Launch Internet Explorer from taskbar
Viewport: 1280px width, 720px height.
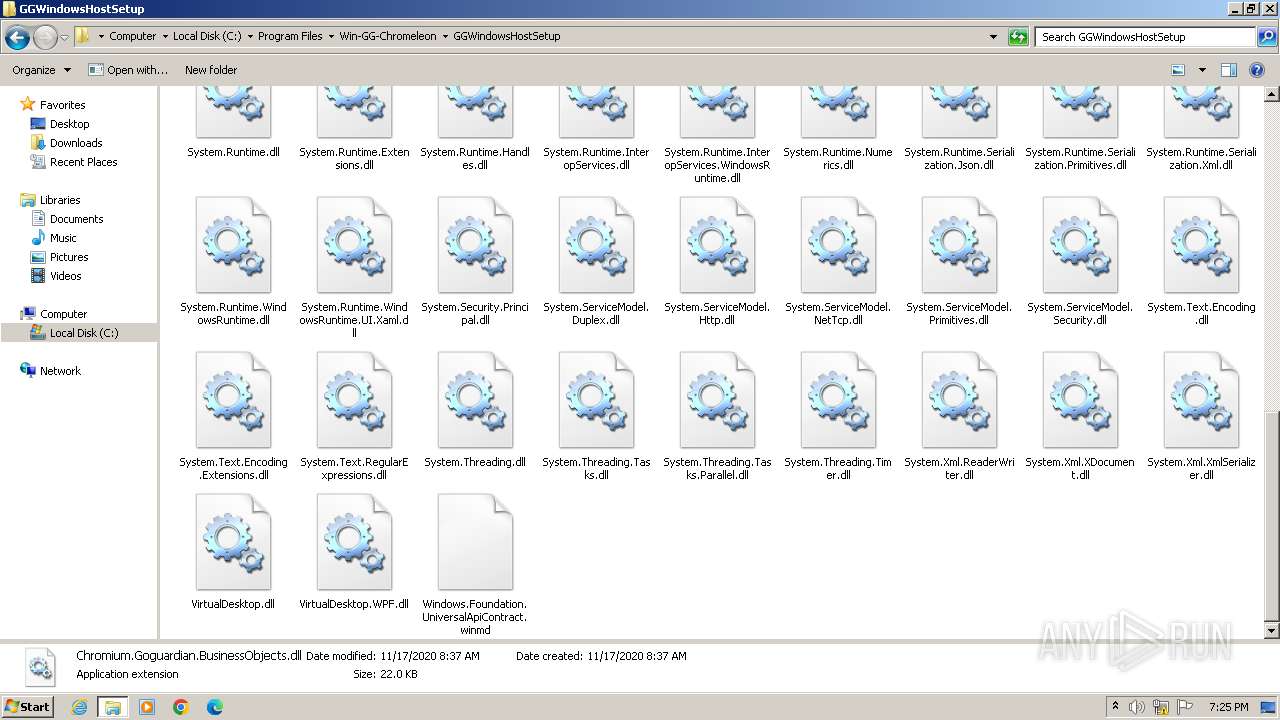[x=80, y=707]
